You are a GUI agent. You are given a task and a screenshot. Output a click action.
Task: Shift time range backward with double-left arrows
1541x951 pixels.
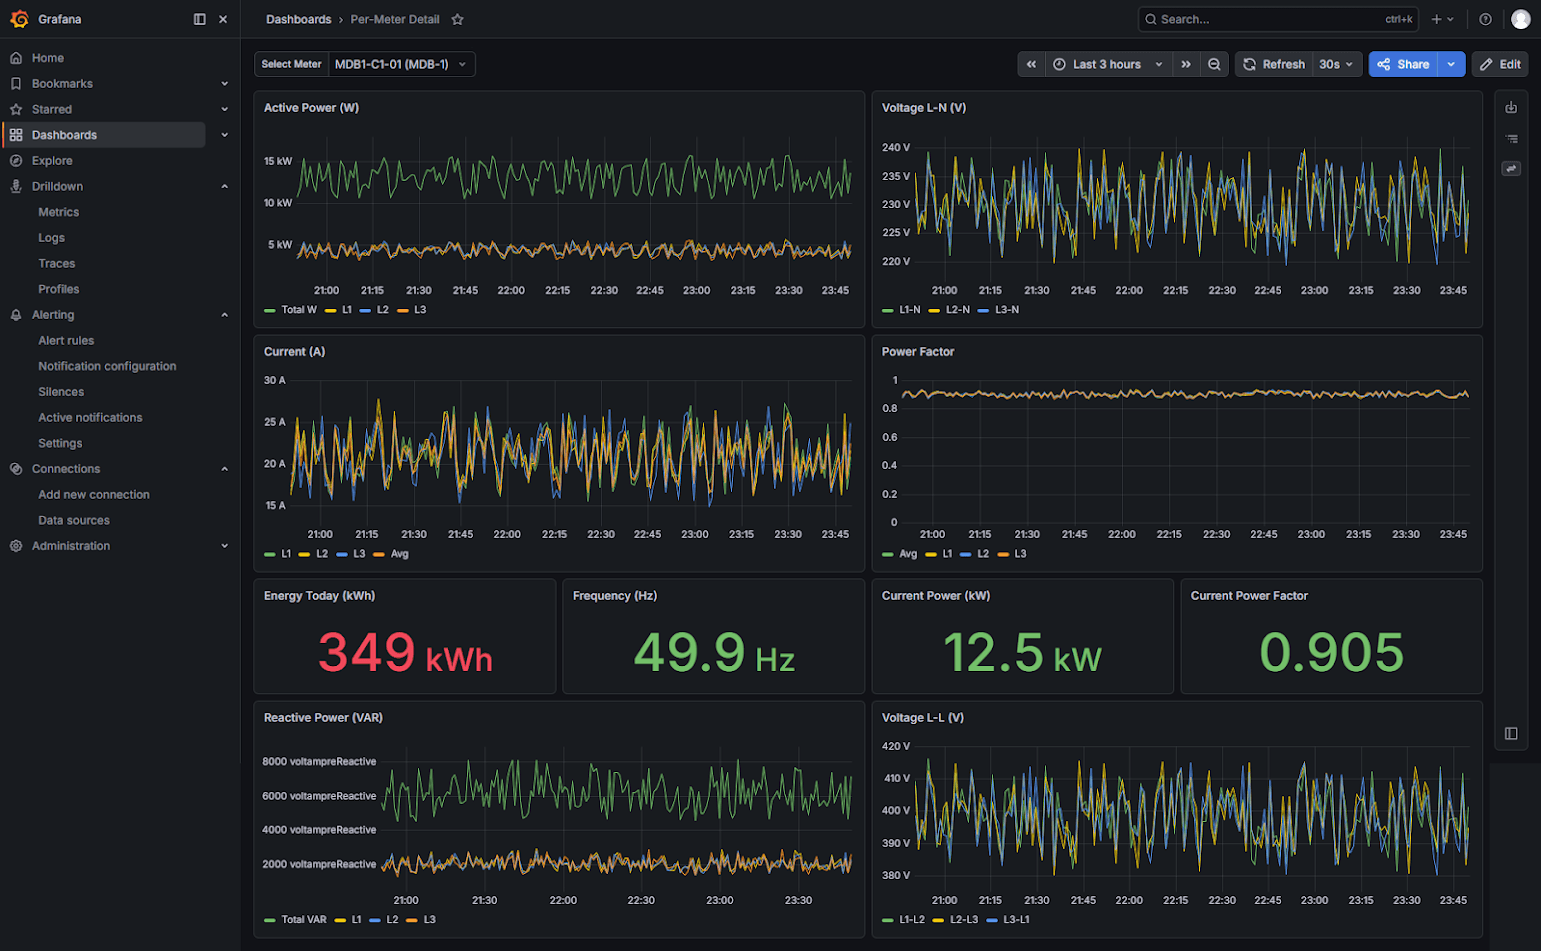1031,64
